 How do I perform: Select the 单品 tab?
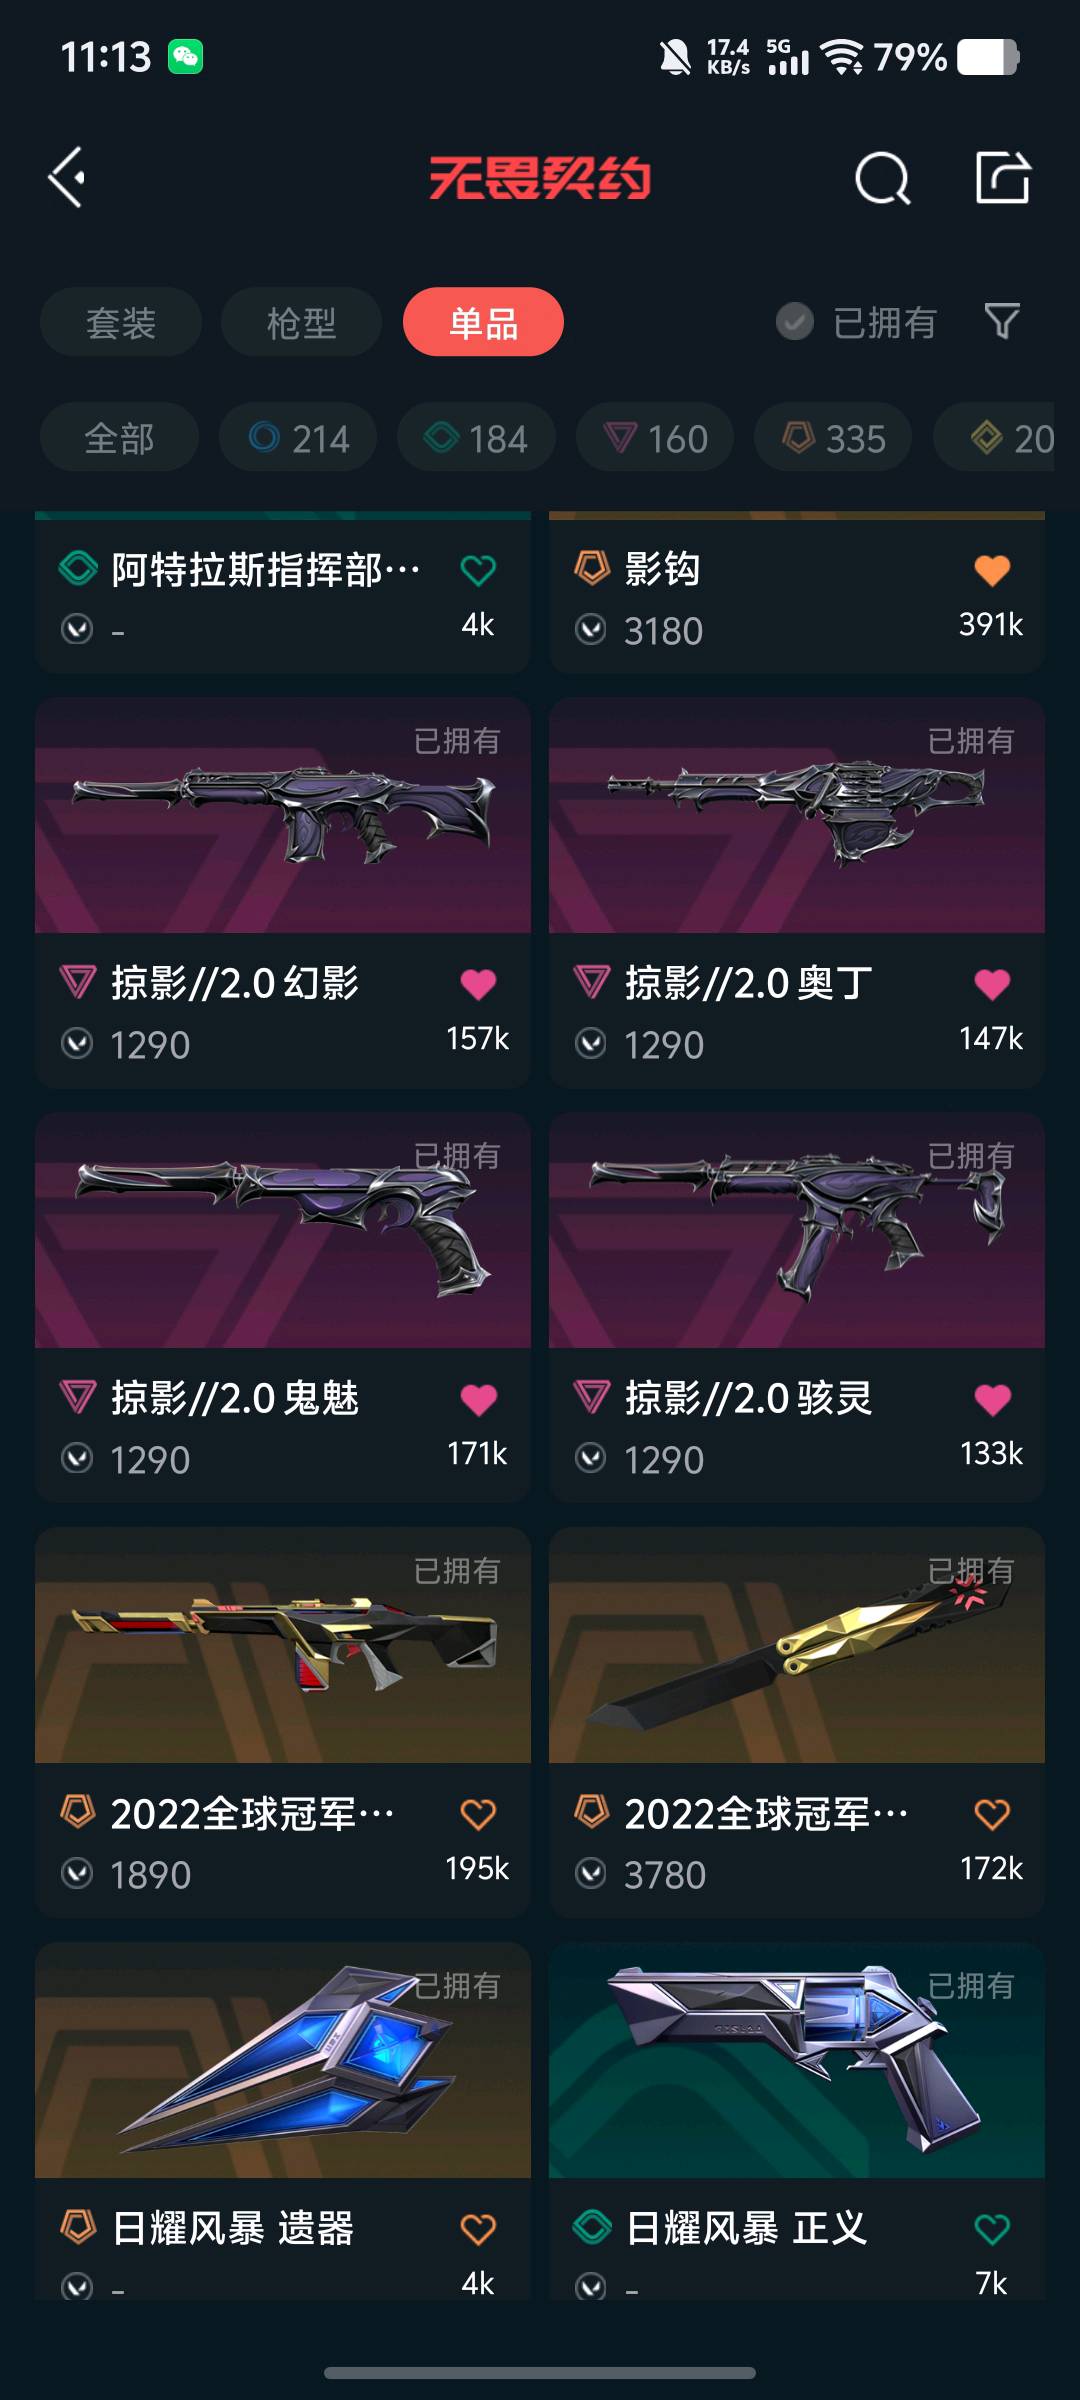pos(483,322)
